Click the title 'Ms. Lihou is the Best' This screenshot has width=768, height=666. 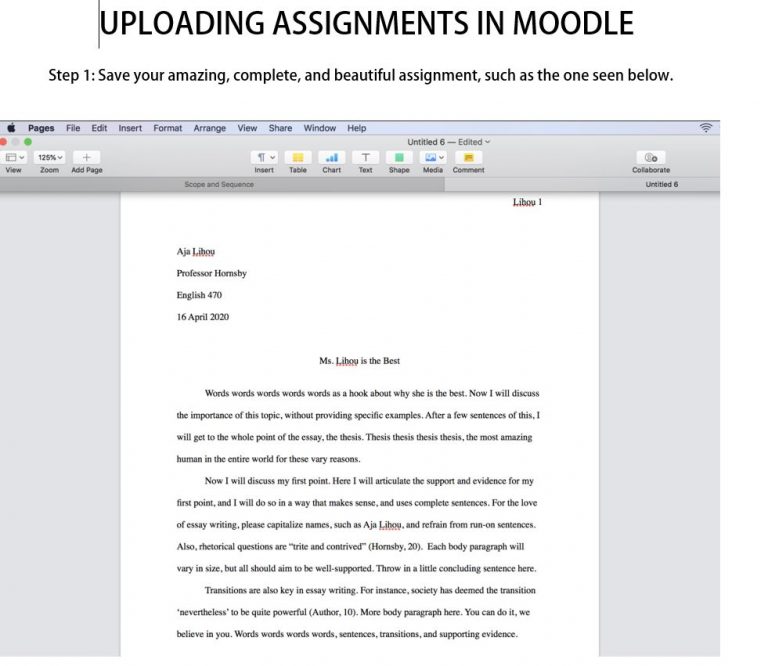click(360, 361)
